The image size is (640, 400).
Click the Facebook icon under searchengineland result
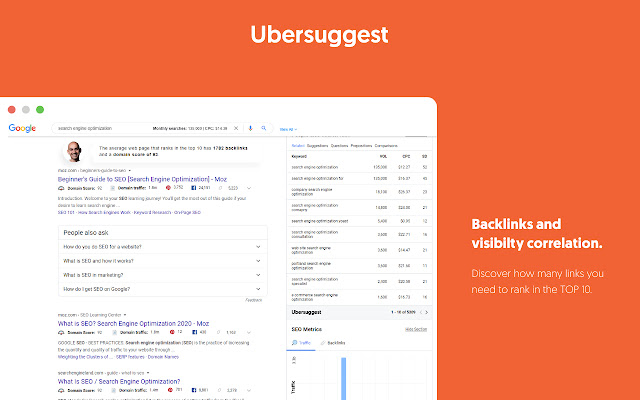[x=194, y=390]
